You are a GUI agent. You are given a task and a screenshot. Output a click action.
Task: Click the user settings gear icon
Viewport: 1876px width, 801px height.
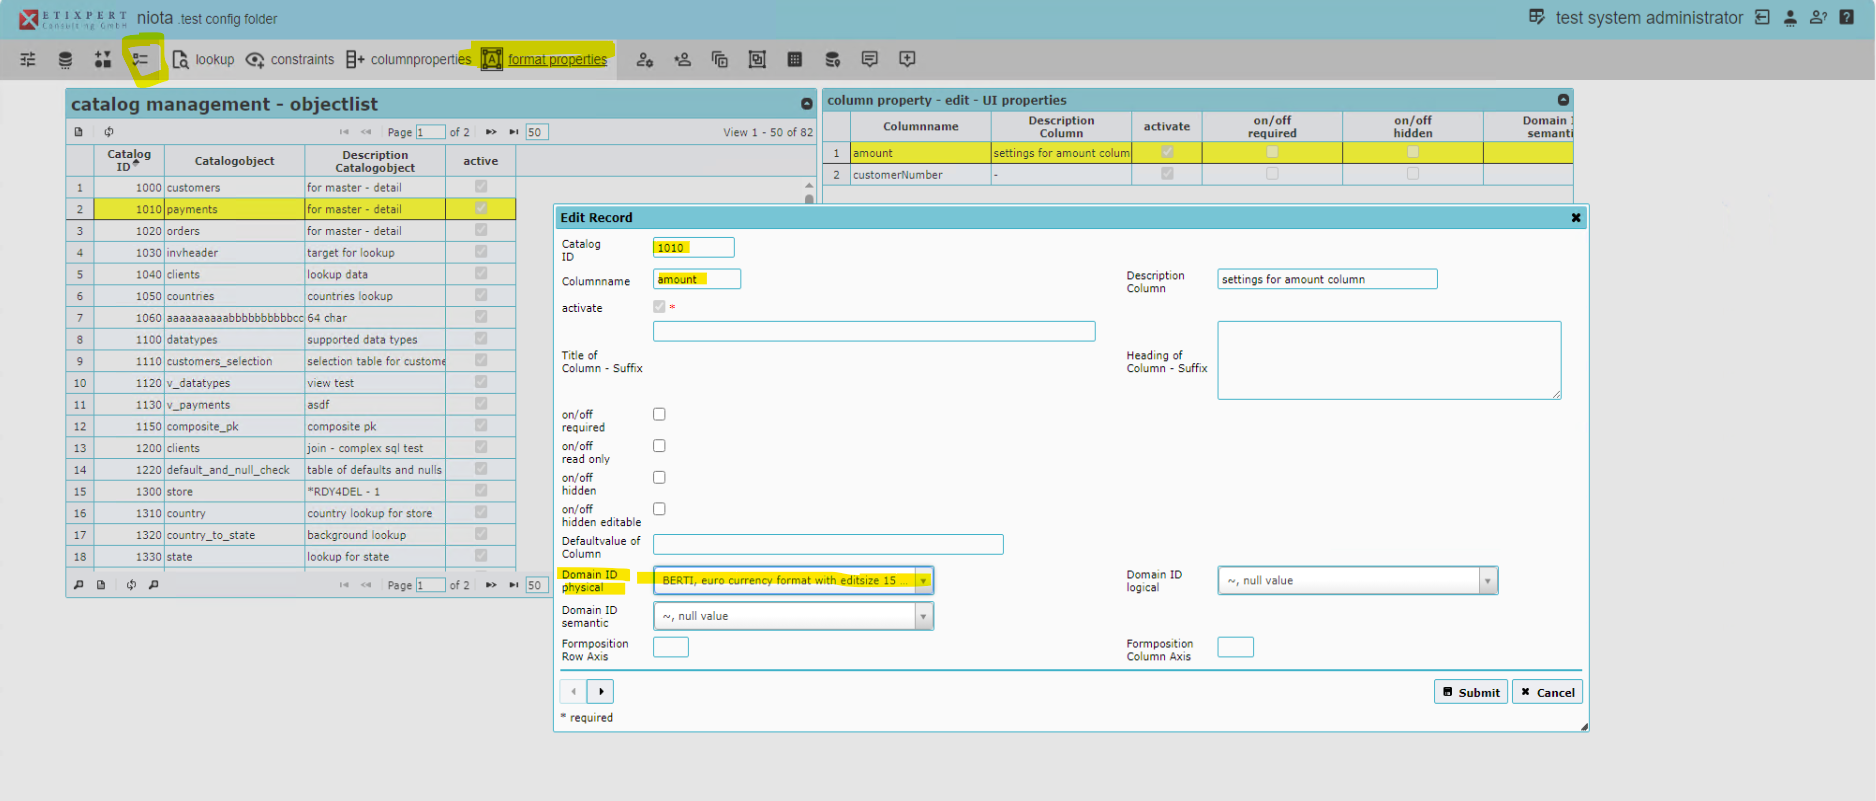pyautogui.click(x=645, y=60)
